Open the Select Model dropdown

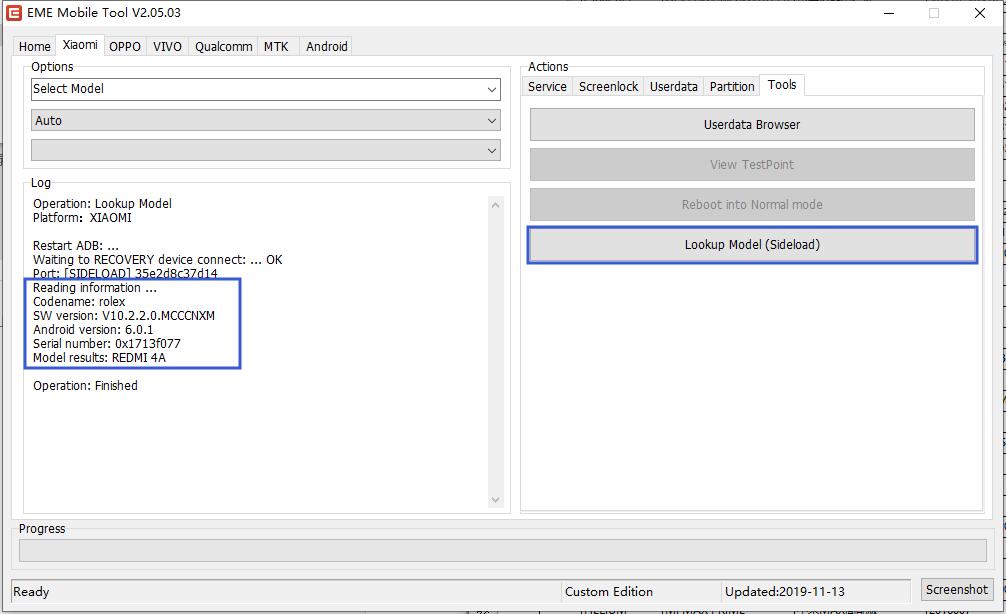[x=265, y=89]
